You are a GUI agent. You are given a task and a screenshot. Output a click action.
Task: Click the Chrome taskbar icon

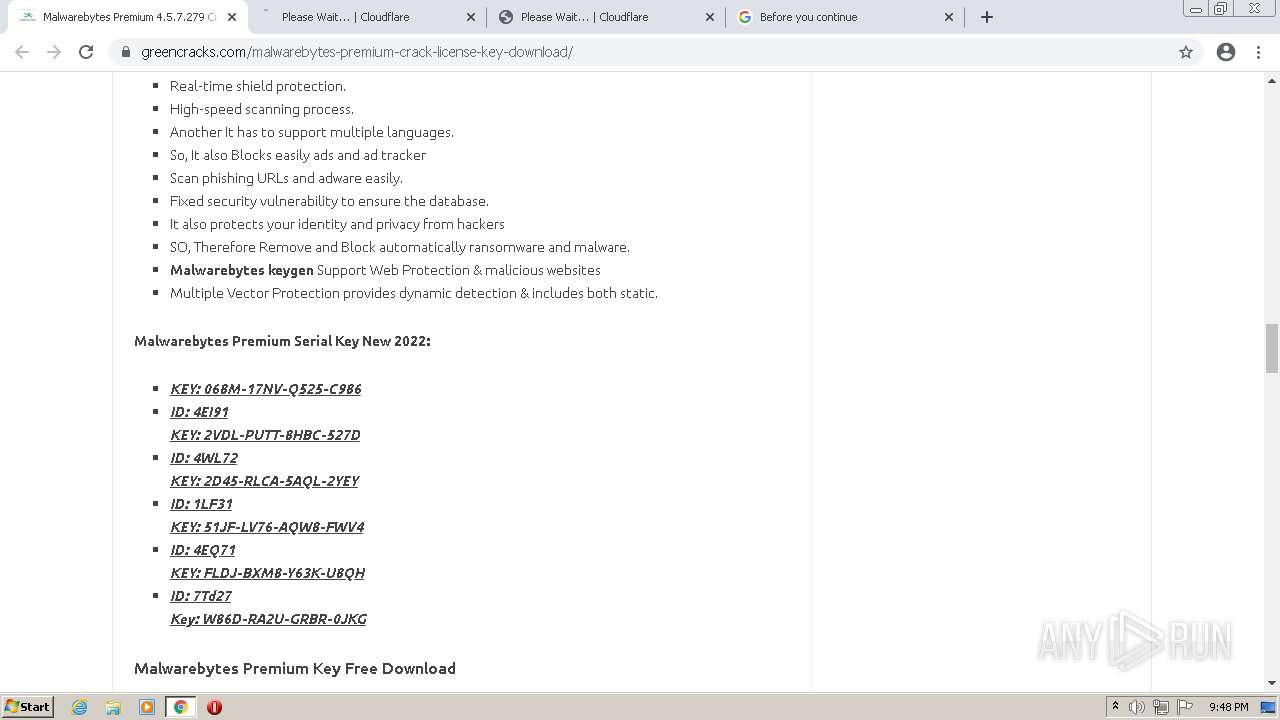click(x=180, y=707)
